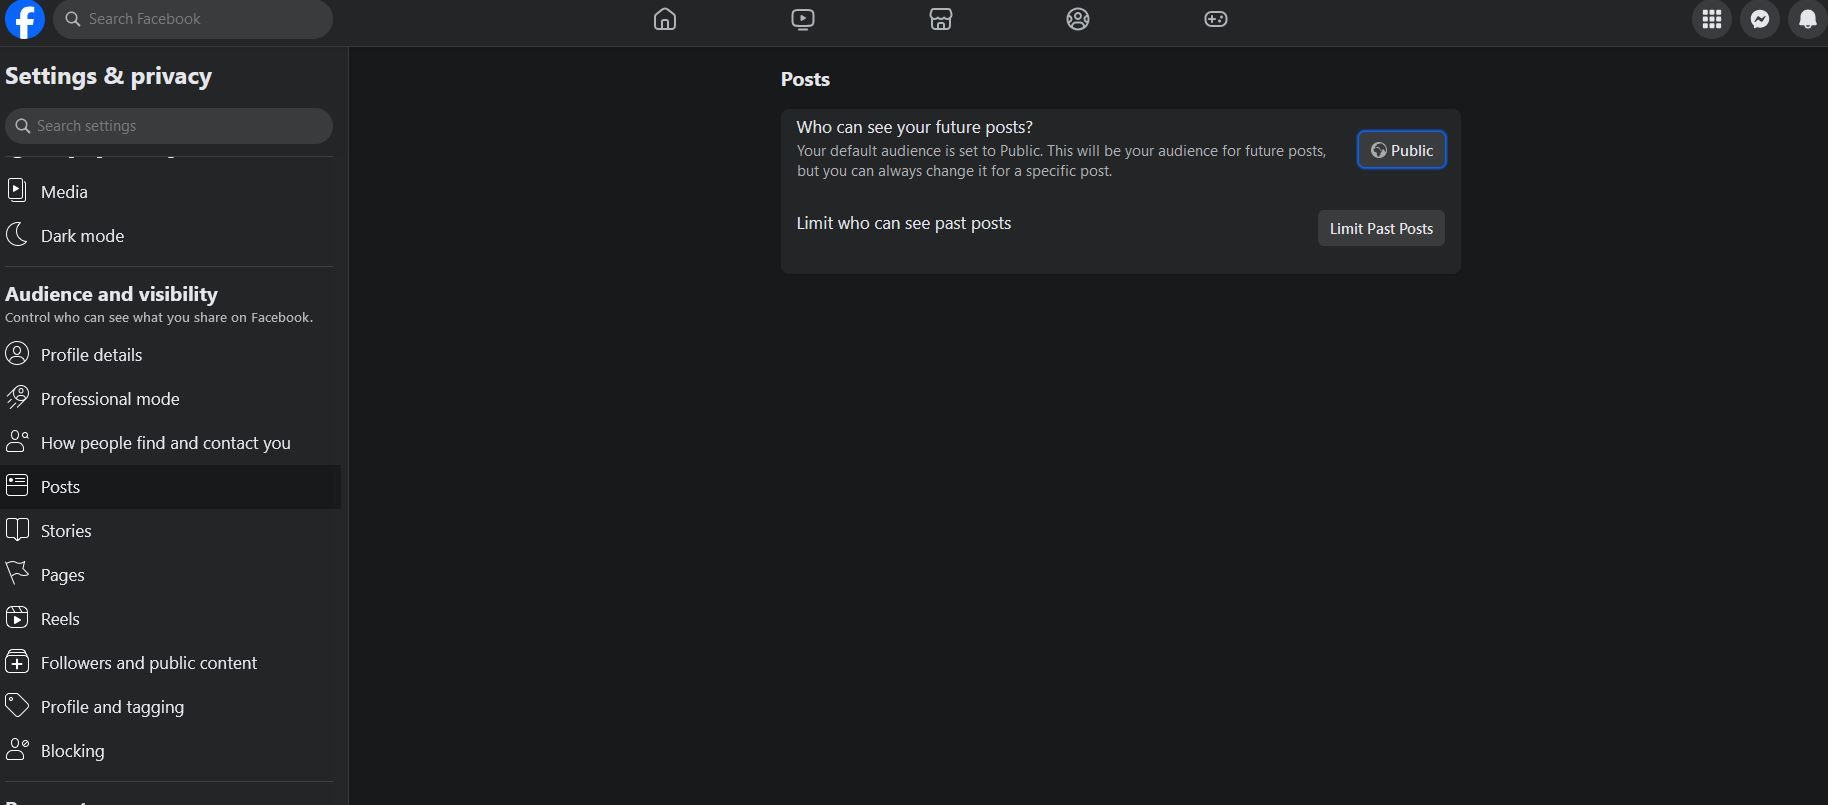Open How people find and contact you
The height and width of the screenshot is (805, 1828).
point(170,442)
